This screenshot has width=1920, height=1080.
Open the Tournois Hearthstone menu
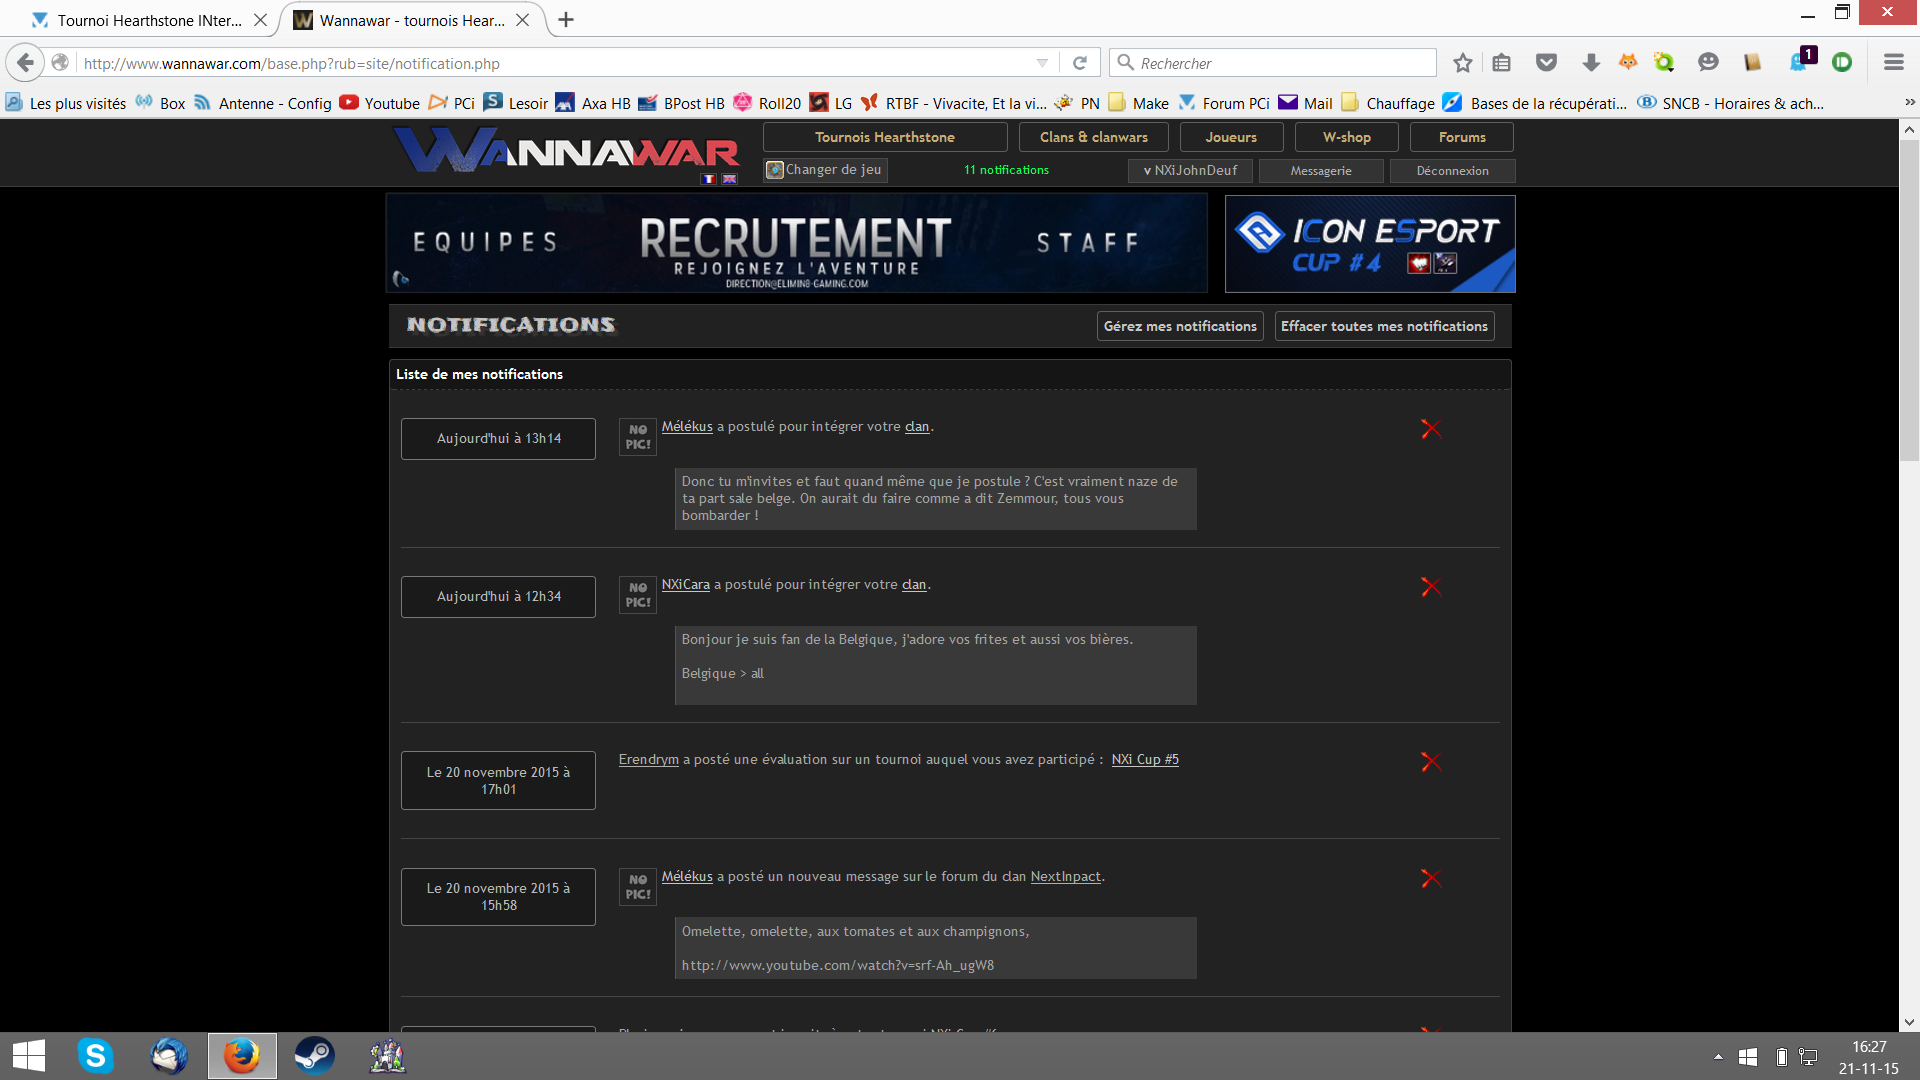pos(885,137)
